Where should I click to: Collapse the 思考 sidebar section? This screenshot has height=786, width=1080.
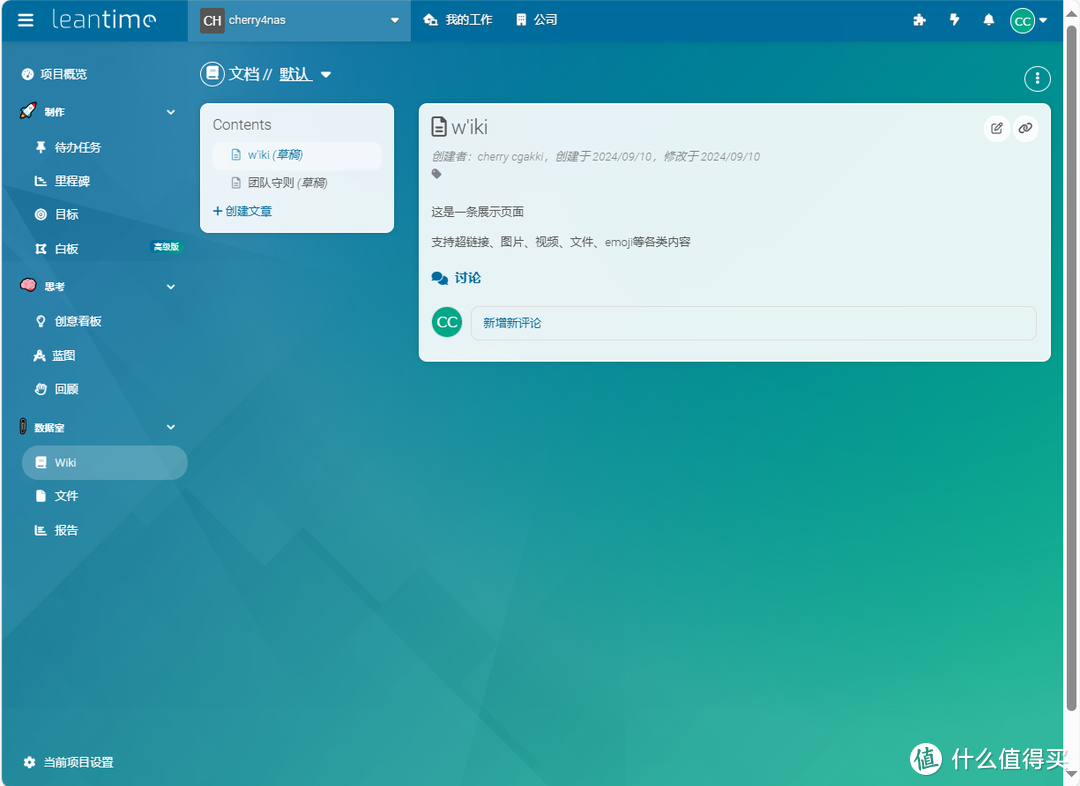click(170, 286)
